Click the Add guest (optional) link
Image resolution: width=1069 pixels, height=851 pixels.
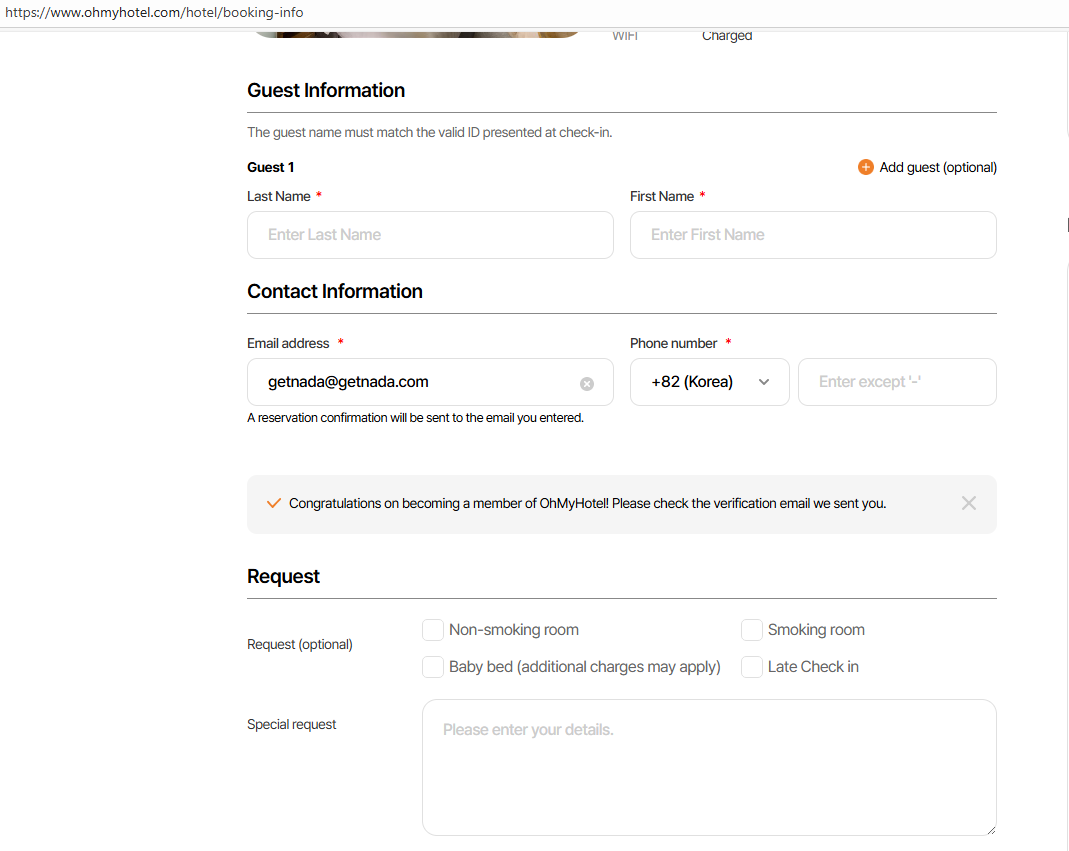point(938,167)
